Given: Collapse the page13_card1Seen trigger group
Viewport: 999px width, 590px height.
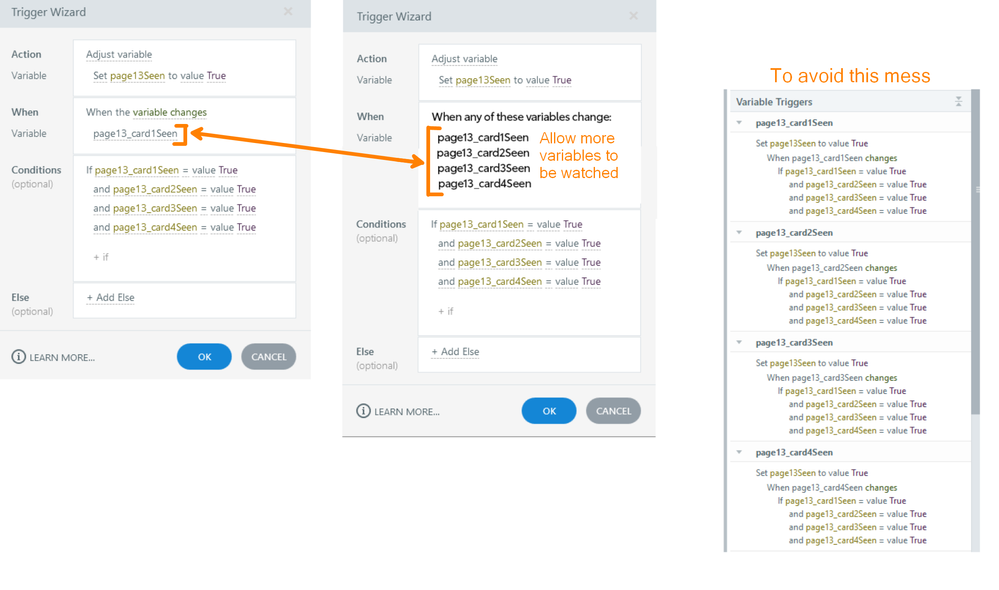Looking at the screenshot, I should pyautogui.click(x=740, y=123).
